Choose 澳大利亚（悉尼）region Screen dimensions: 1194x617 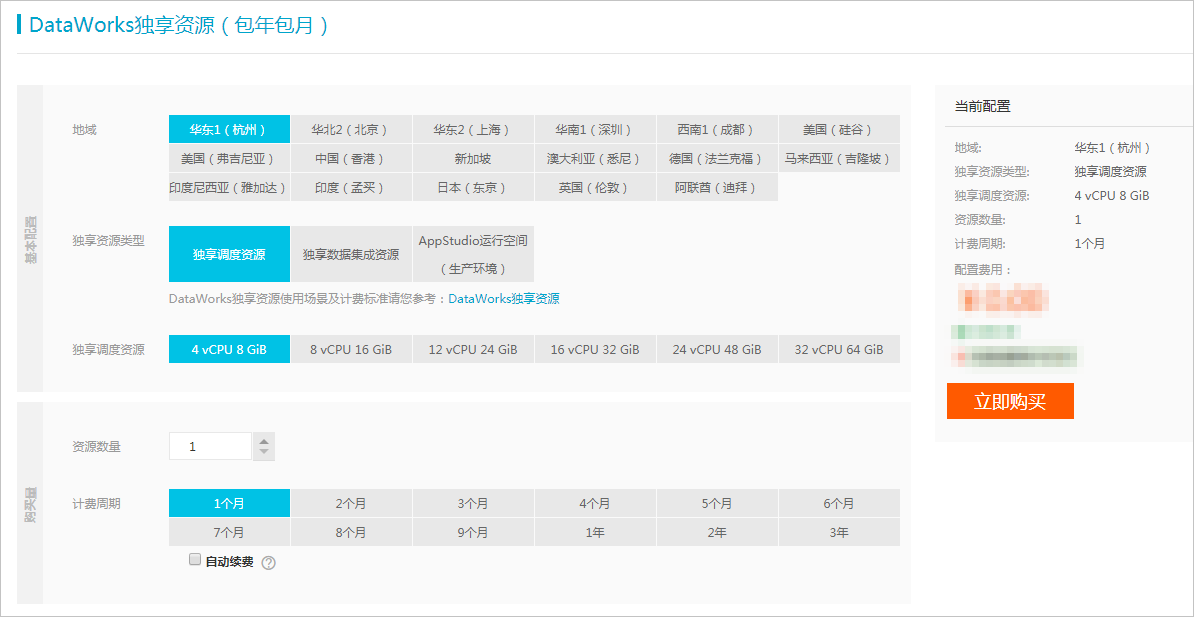coord(595,158)
